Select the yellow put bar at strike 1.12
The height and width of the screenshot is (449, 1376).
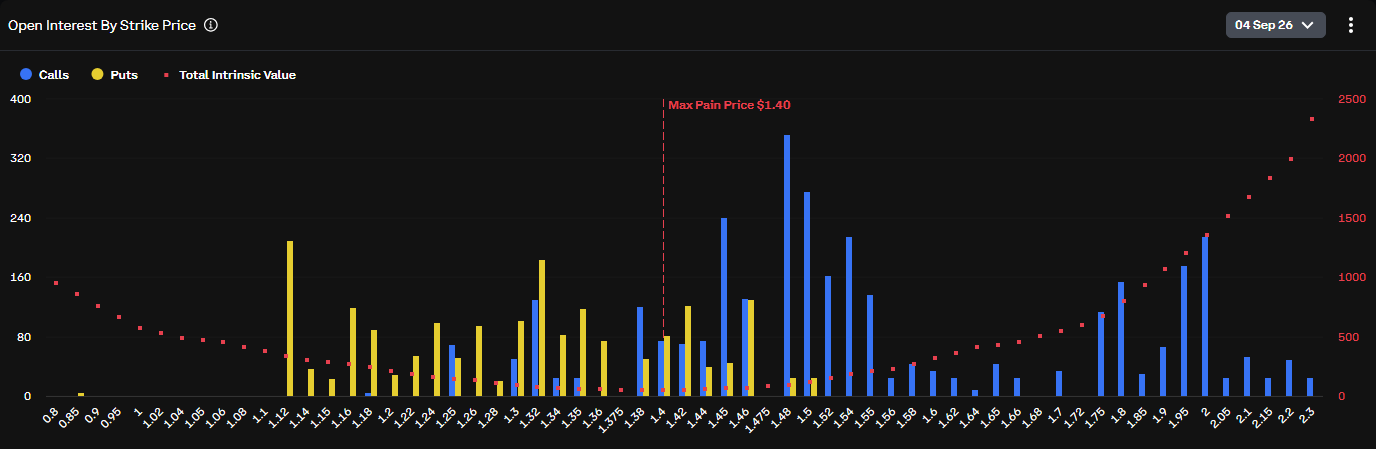[x=290, y=318]
